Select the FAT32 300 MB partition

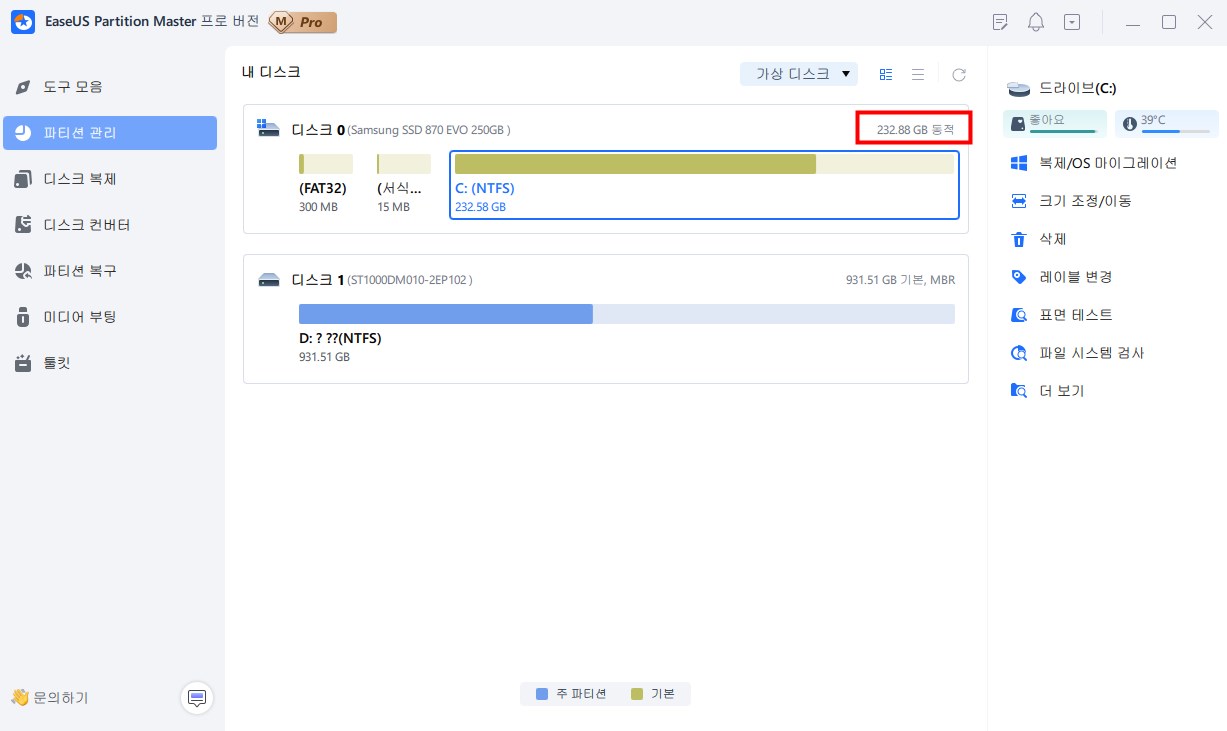click(326, 184)
